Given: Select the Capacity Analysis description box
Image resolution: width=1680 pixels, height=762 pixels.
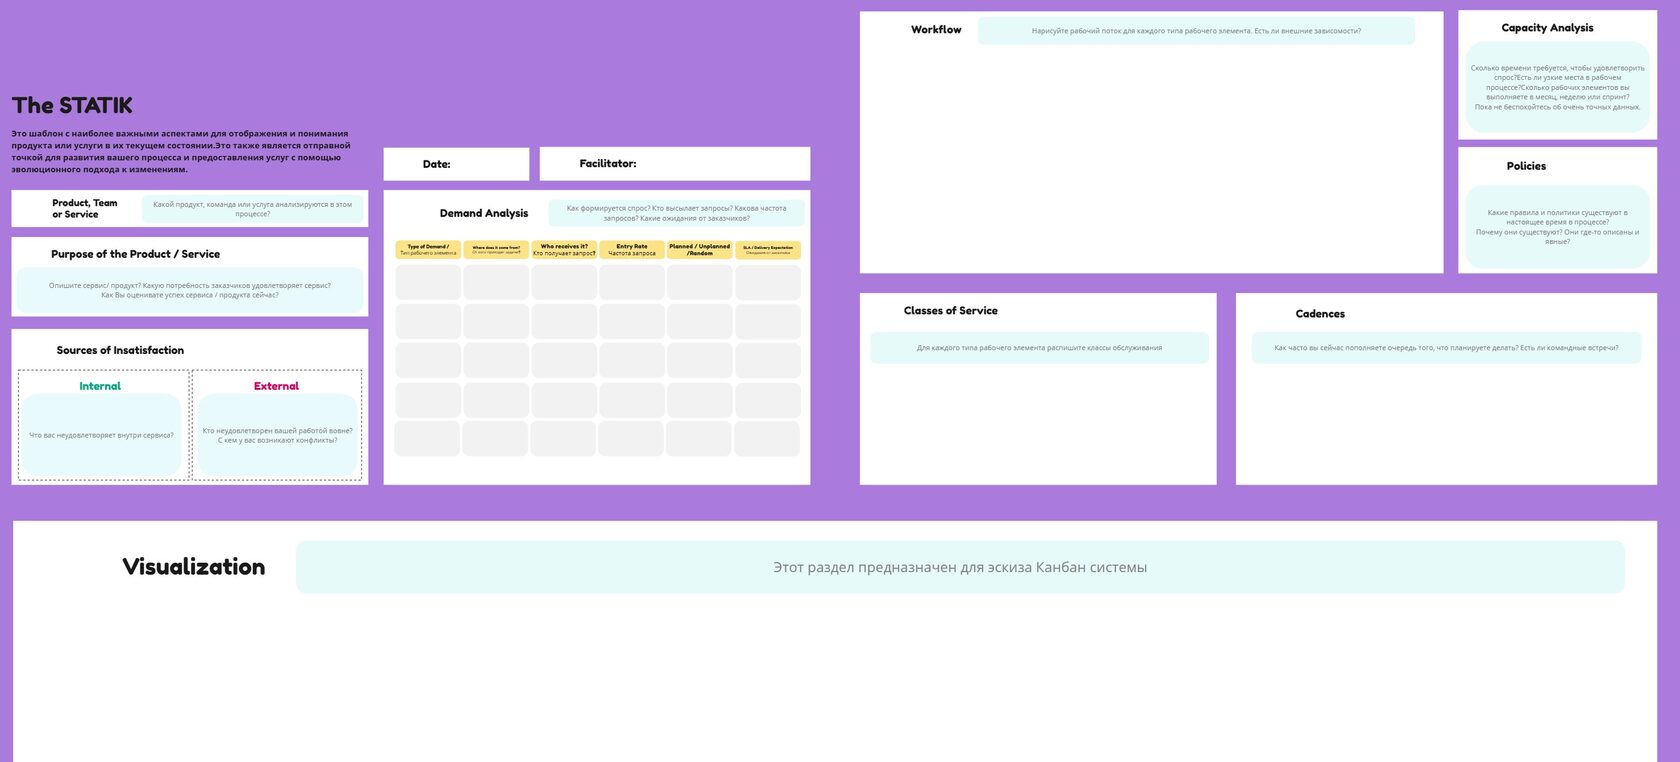Looking at the screenshot, I should pos(1557,88).
